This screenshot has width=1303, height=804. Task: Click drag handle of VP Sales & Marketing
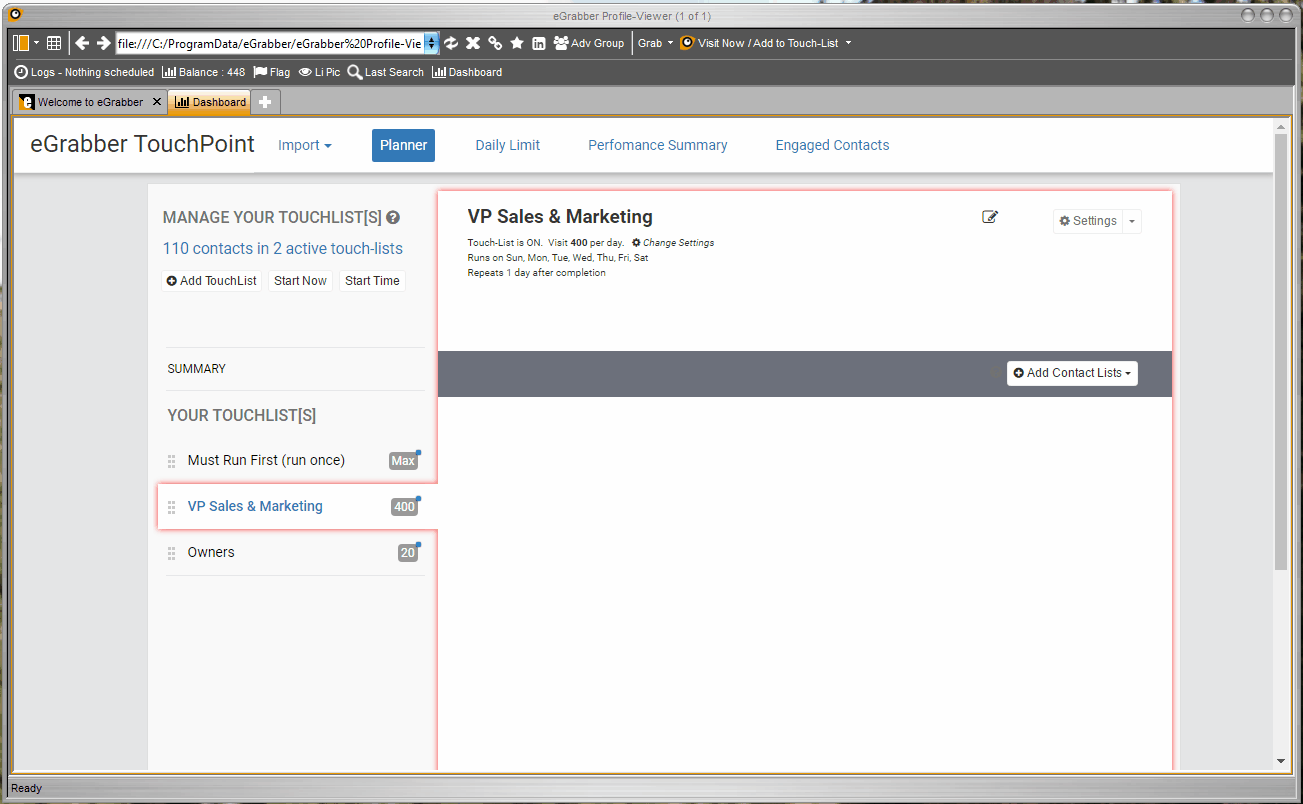171,507
